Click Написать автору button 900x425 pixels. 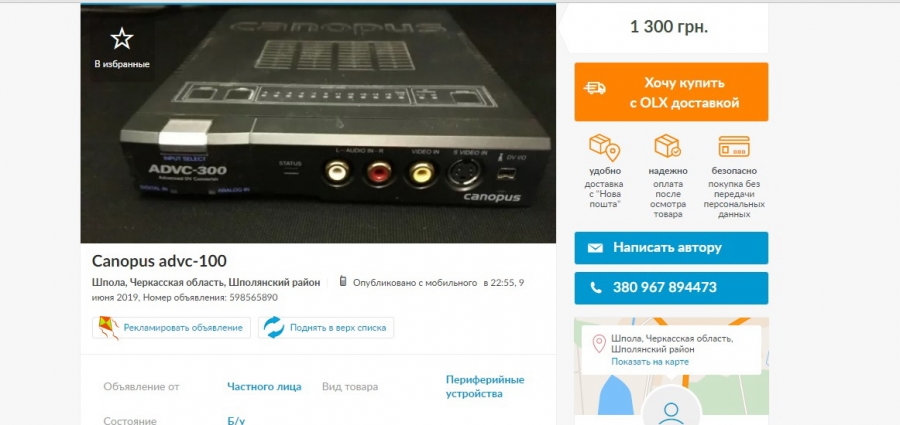point(671,248)
